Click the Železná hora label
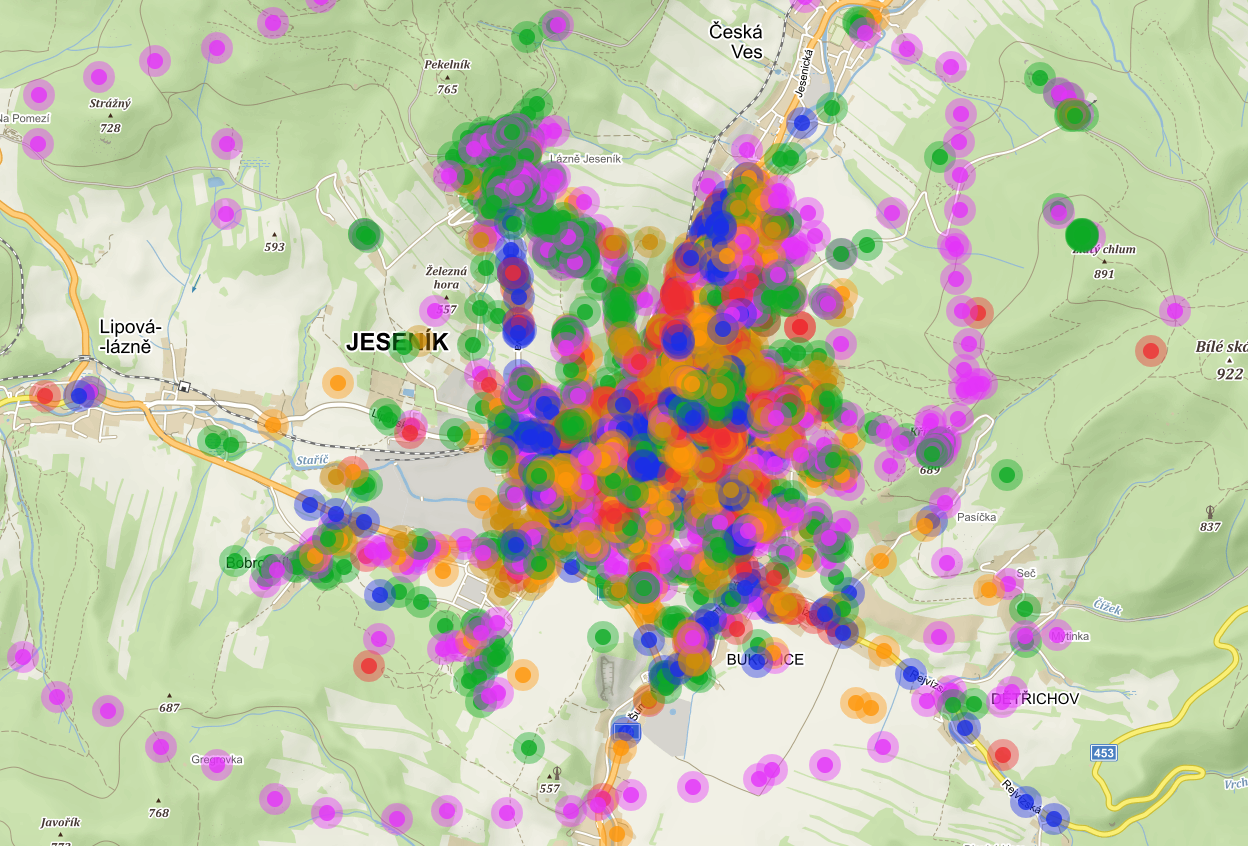The width and height of the screenshot is (1248, 846). [x=447, y=277]
